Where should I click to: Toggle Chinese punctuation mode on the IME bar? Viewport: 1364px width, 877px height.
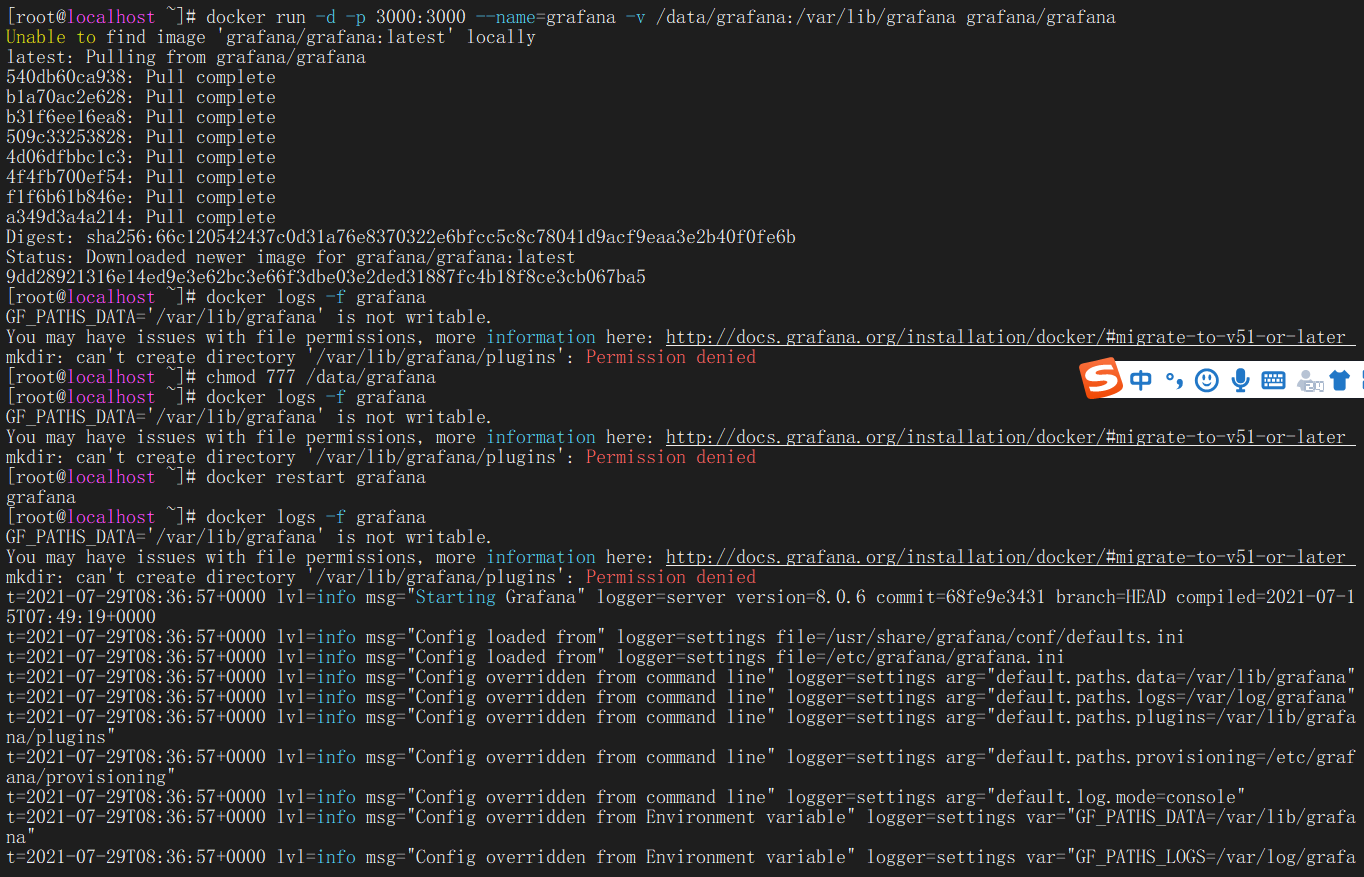click(1174, 380)
